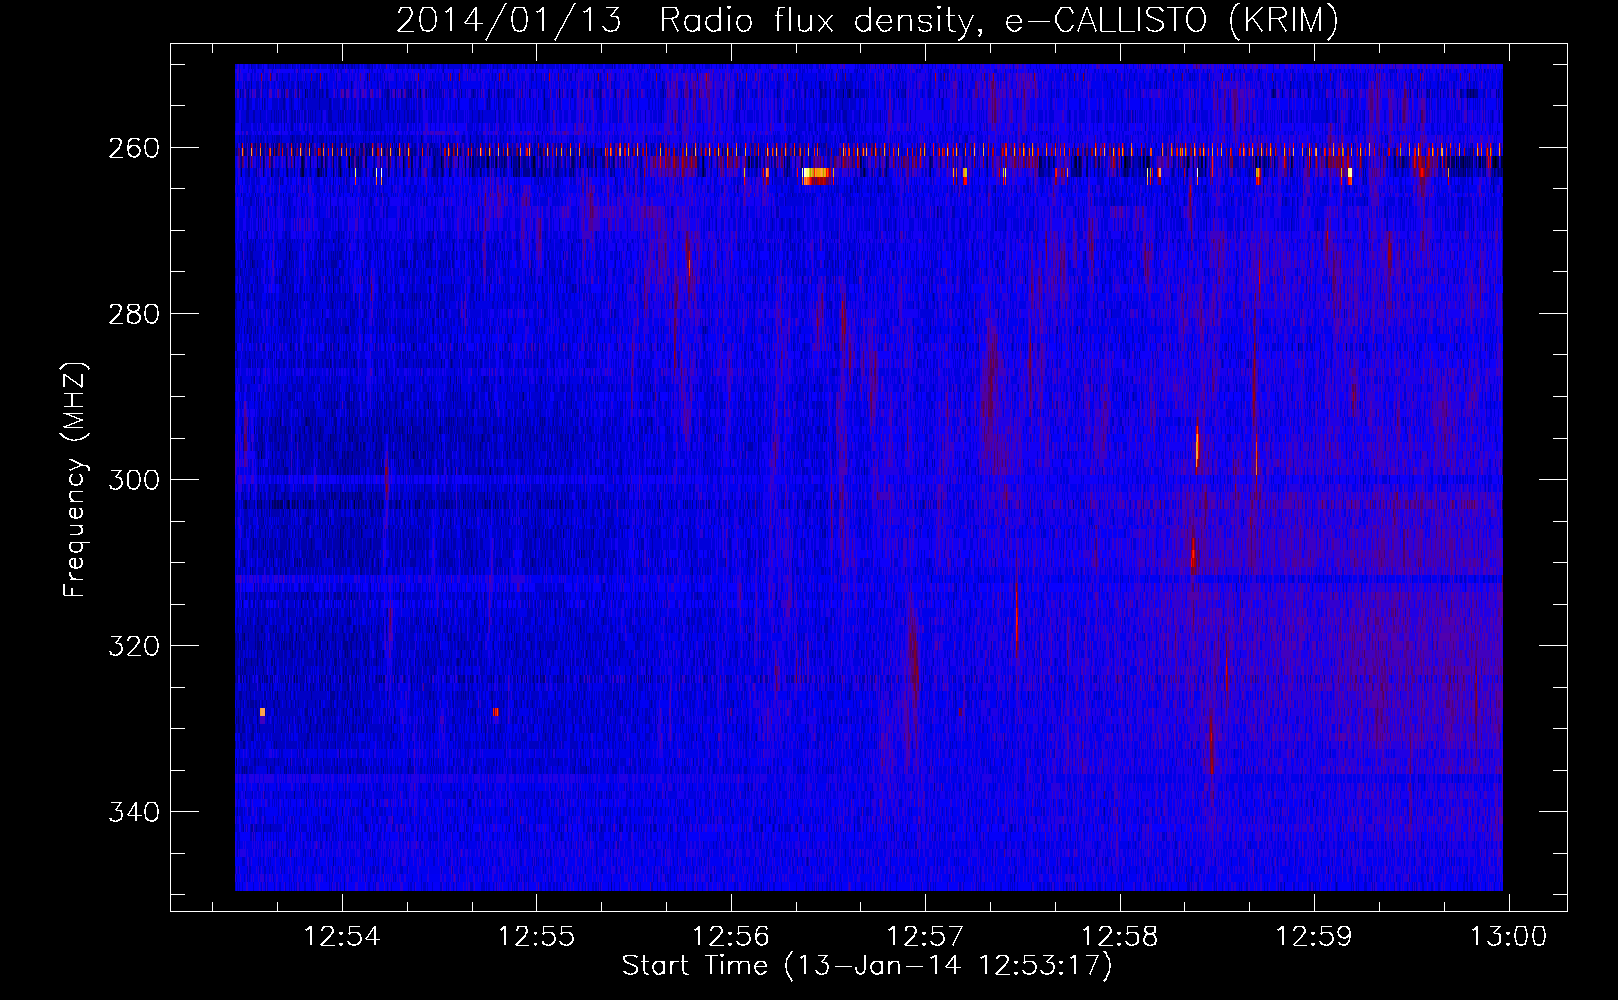Click the "Start Time (13-Jan-14 12:53:17)" x-axis label

[867, 966]
